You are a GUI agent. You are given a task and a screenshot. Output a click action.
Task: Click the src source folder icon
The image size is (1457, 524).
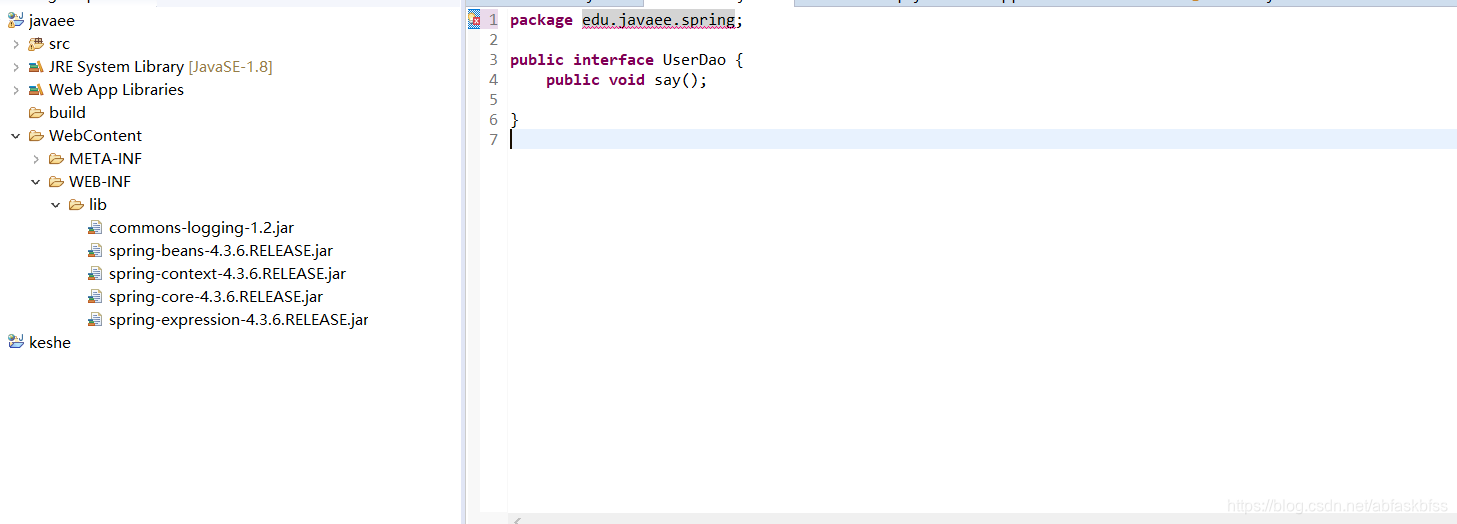[x=36, y=43]
